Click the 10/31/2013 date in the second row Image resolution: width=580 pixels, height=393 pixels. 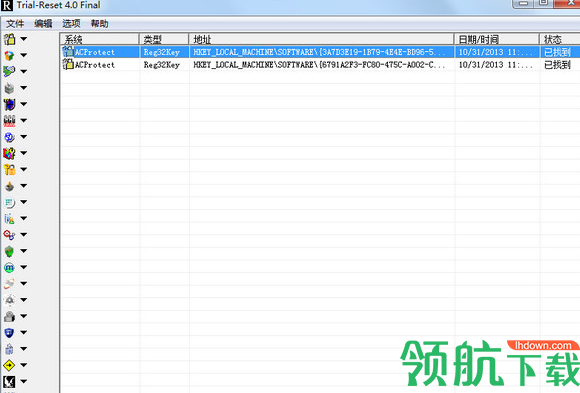coord(495,65)
